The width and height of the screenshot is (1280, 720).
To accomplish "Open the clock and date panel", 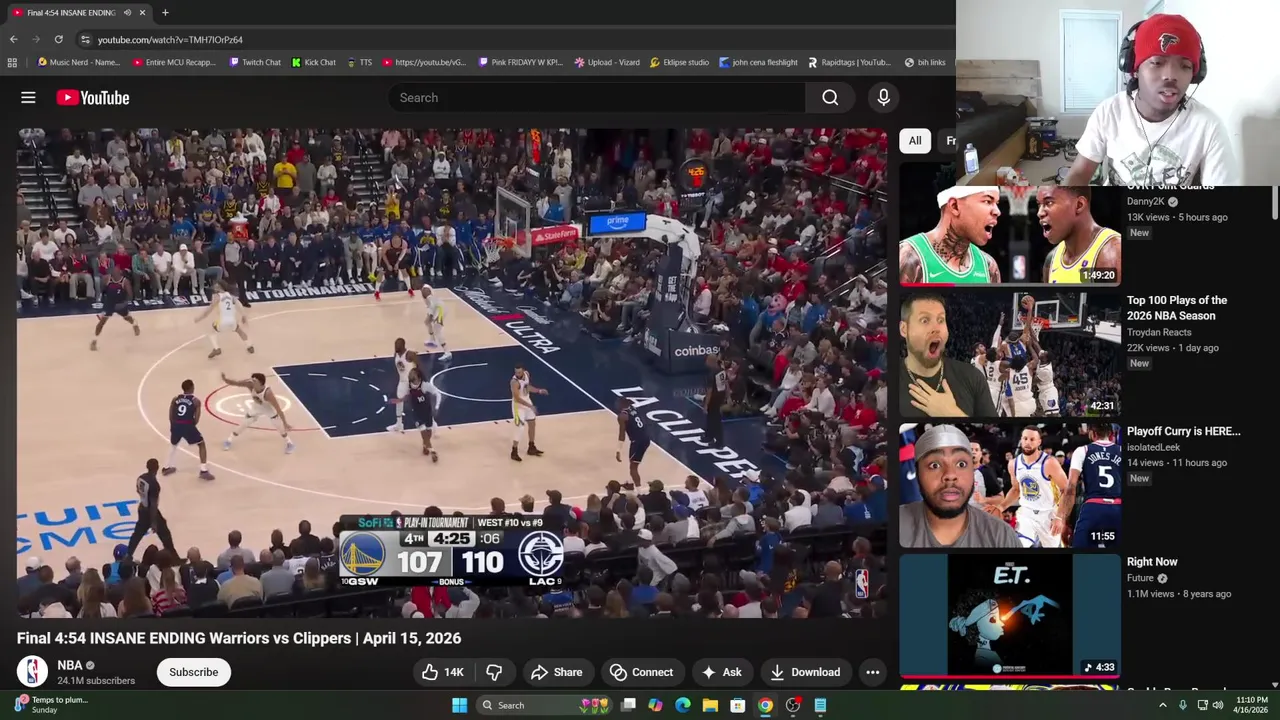I will (1251, 705).
